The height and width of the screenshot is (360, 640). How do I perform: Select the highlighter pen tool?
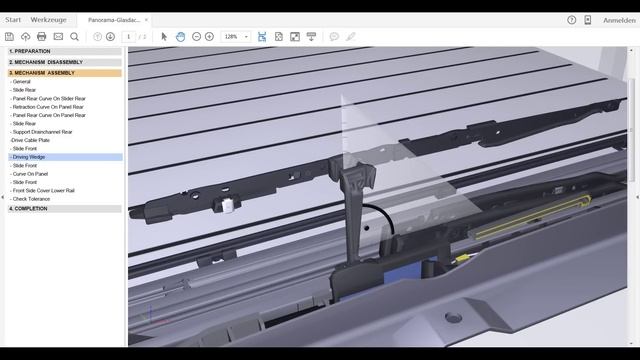coord(351,37)
